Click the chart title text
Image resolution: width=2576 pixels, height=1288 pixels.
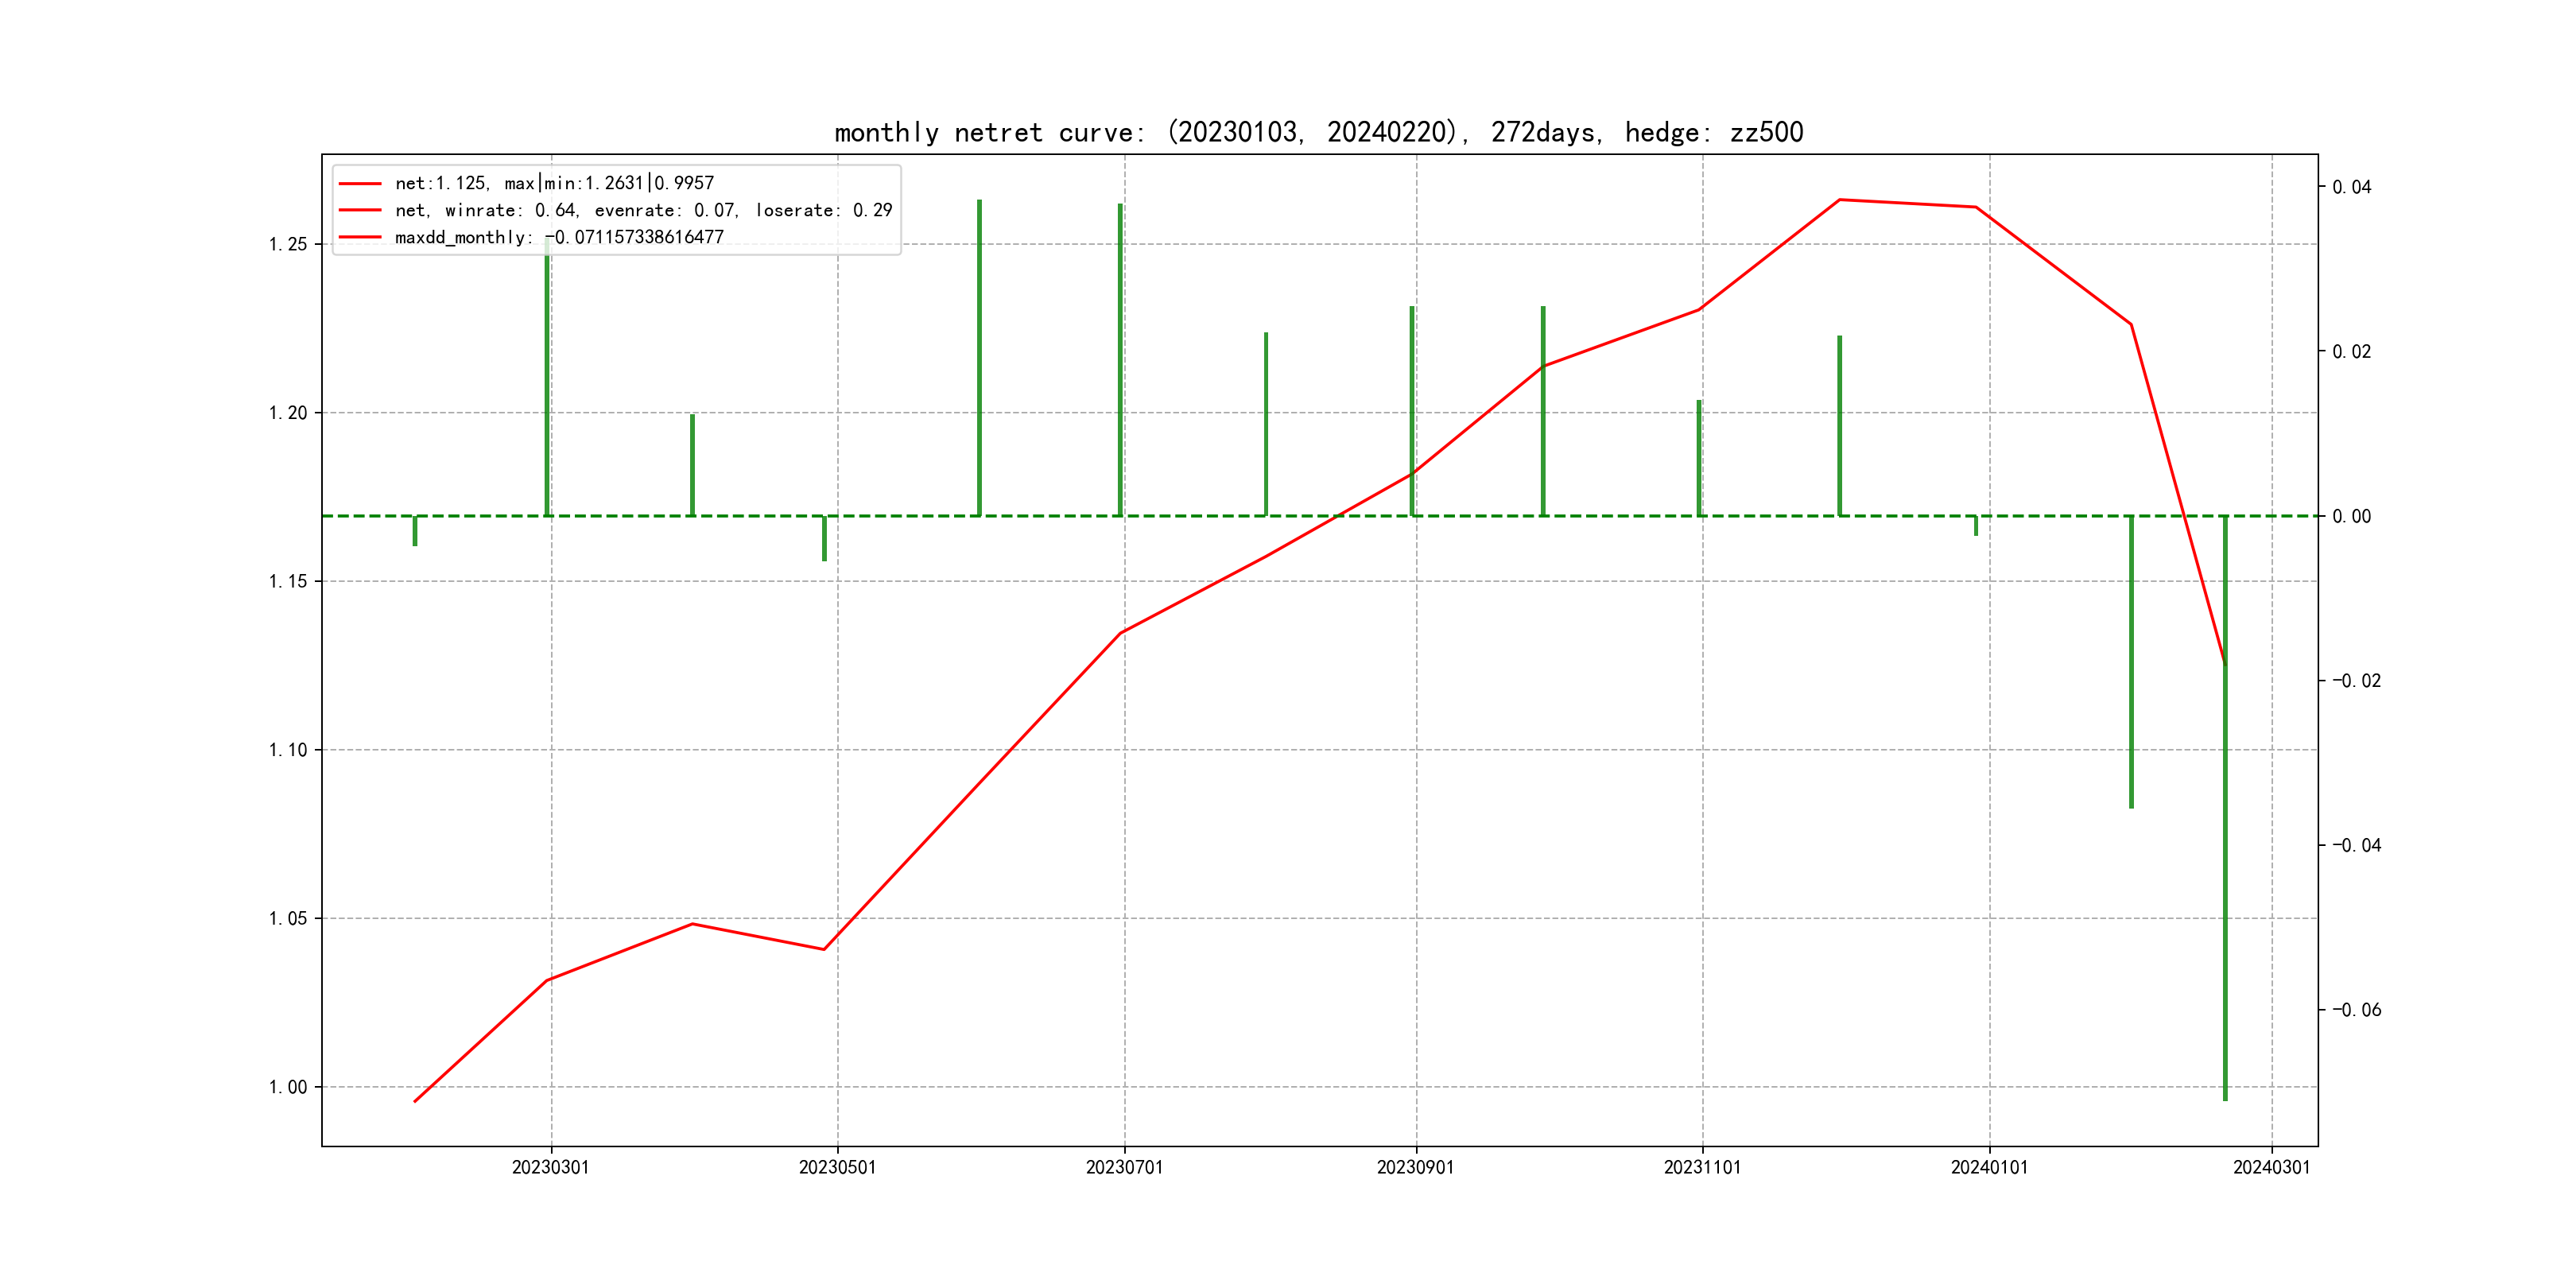pos(1318,132)
